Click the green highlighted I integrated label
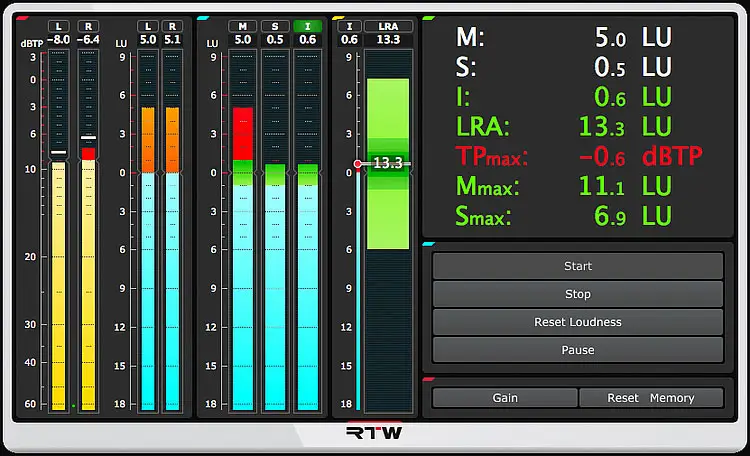 308,26
